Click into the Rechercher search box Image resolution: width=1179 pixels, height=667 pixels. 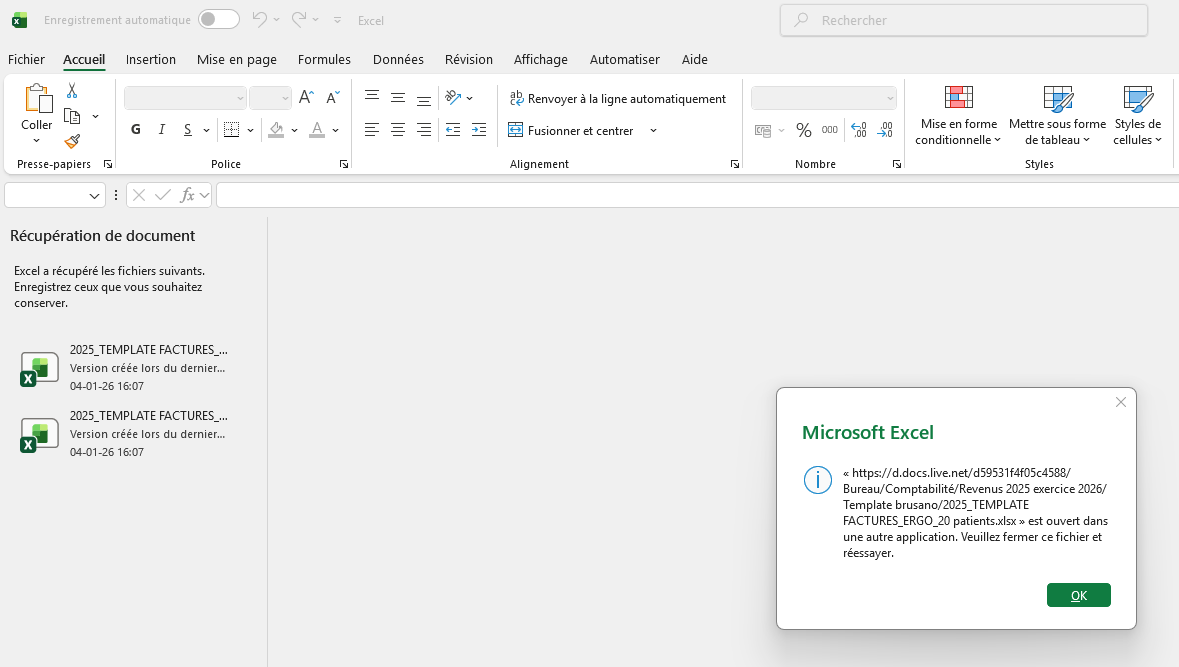964,20
